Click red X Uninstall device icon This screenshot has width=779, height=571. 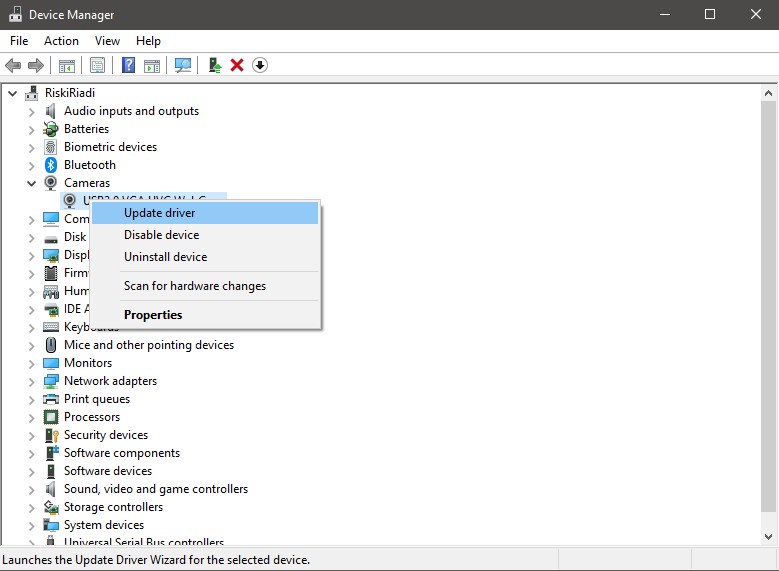click(x=237, y=65)
